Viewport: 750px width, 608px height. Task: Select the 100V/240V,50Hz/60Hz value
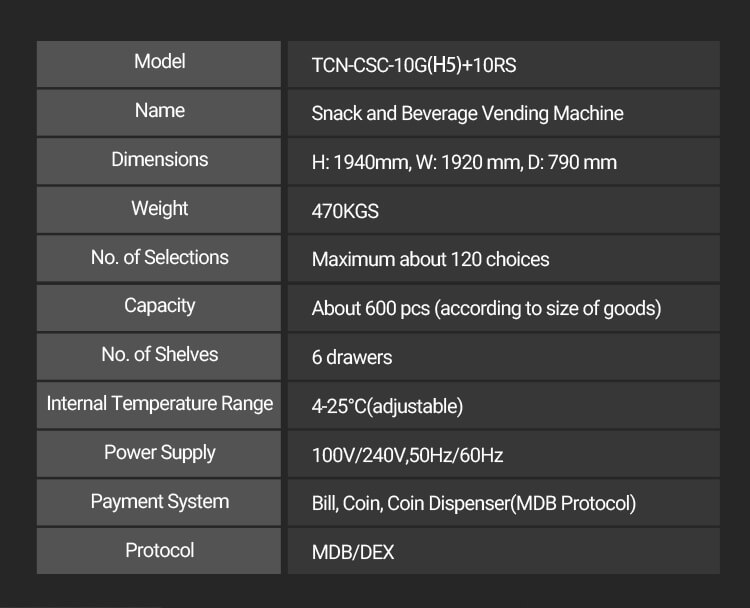click(407, 456)
